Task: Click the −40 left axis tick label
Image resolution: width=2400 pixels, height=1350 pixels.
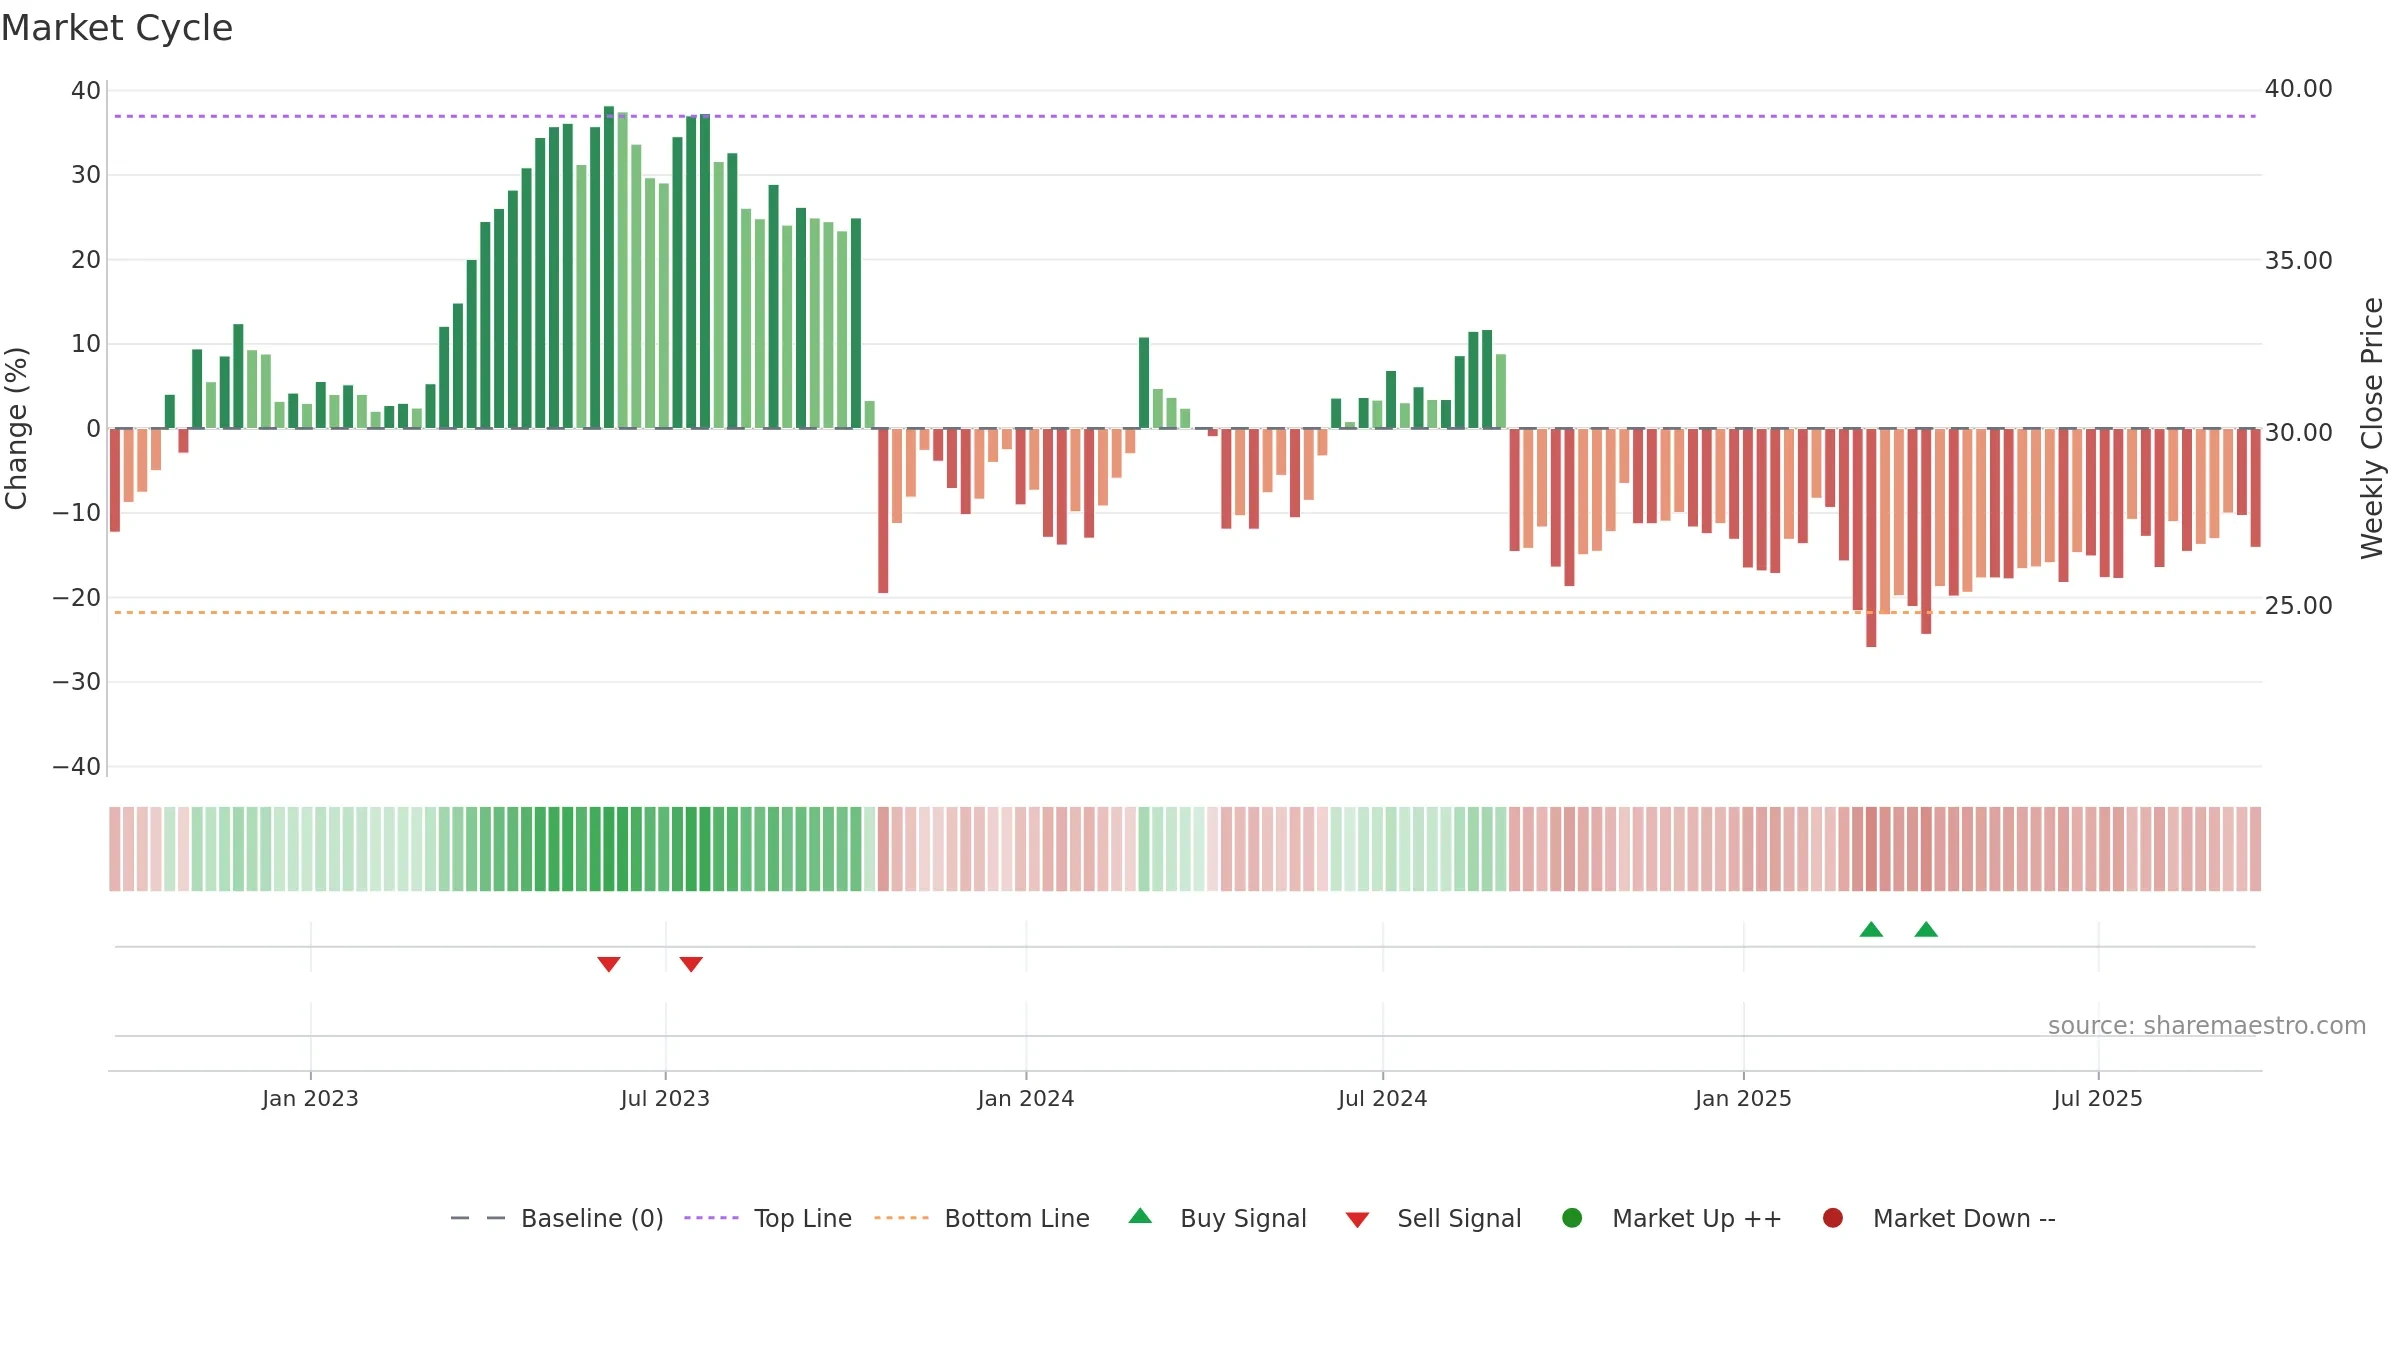Action: click(x=77, y=767)
